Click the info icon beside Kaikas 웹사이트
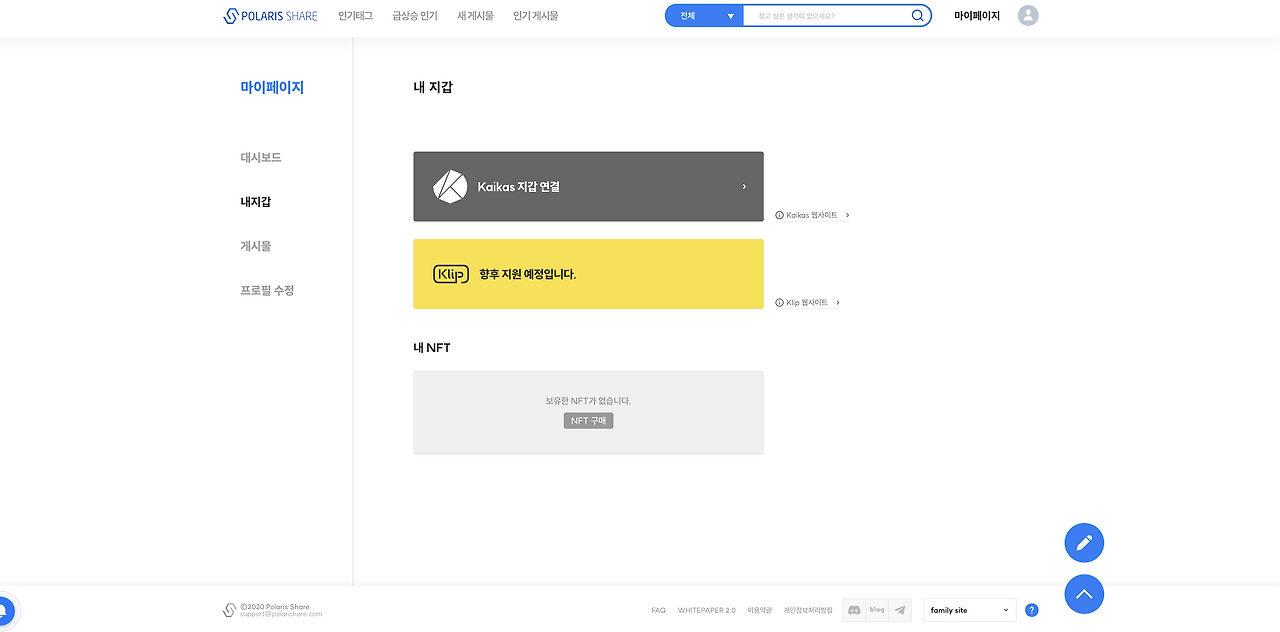 point(780,215)
